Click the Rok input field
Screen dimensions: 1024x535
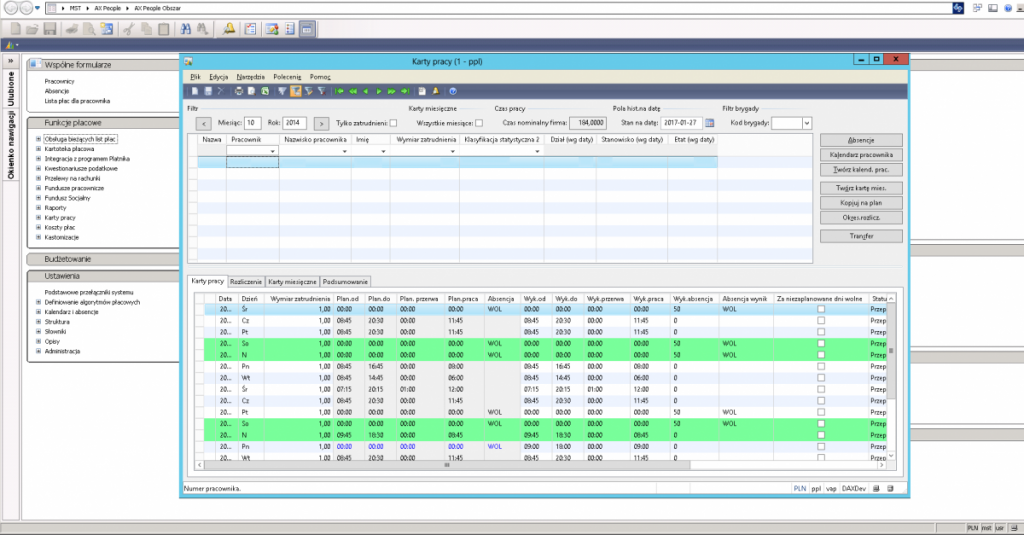click(293, 123)
